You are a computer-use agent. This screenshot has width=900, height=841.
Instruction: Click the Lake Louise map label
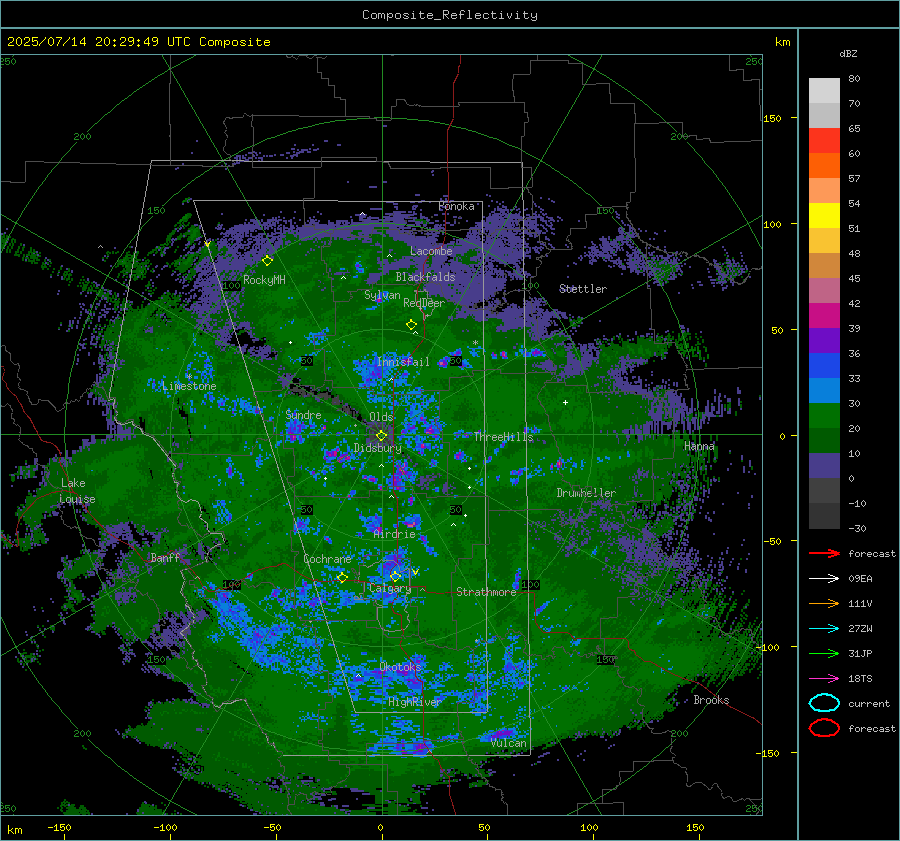pyautogui.click(x=78, y=491)
